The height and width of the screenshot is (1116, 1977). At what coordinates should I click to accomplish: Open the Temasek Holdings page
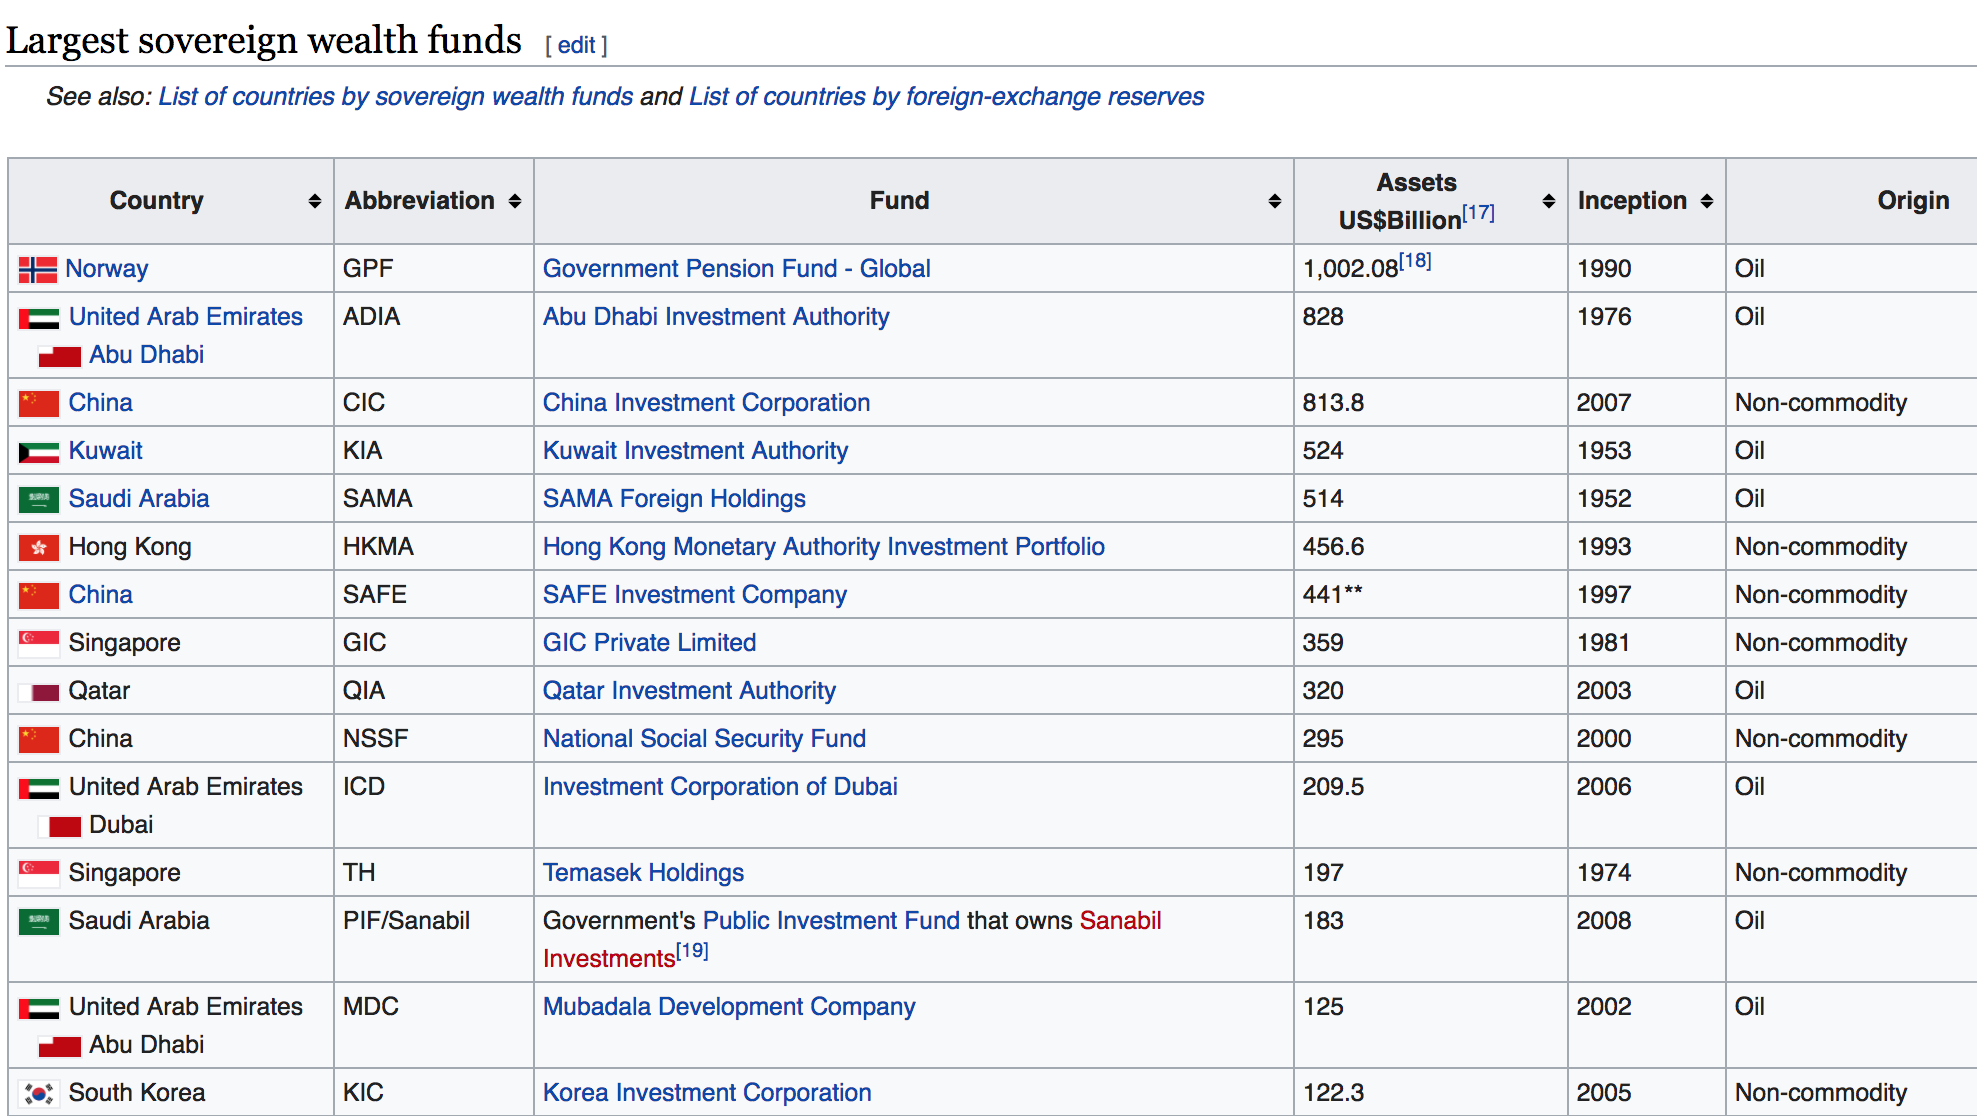(x=643, y=872)
